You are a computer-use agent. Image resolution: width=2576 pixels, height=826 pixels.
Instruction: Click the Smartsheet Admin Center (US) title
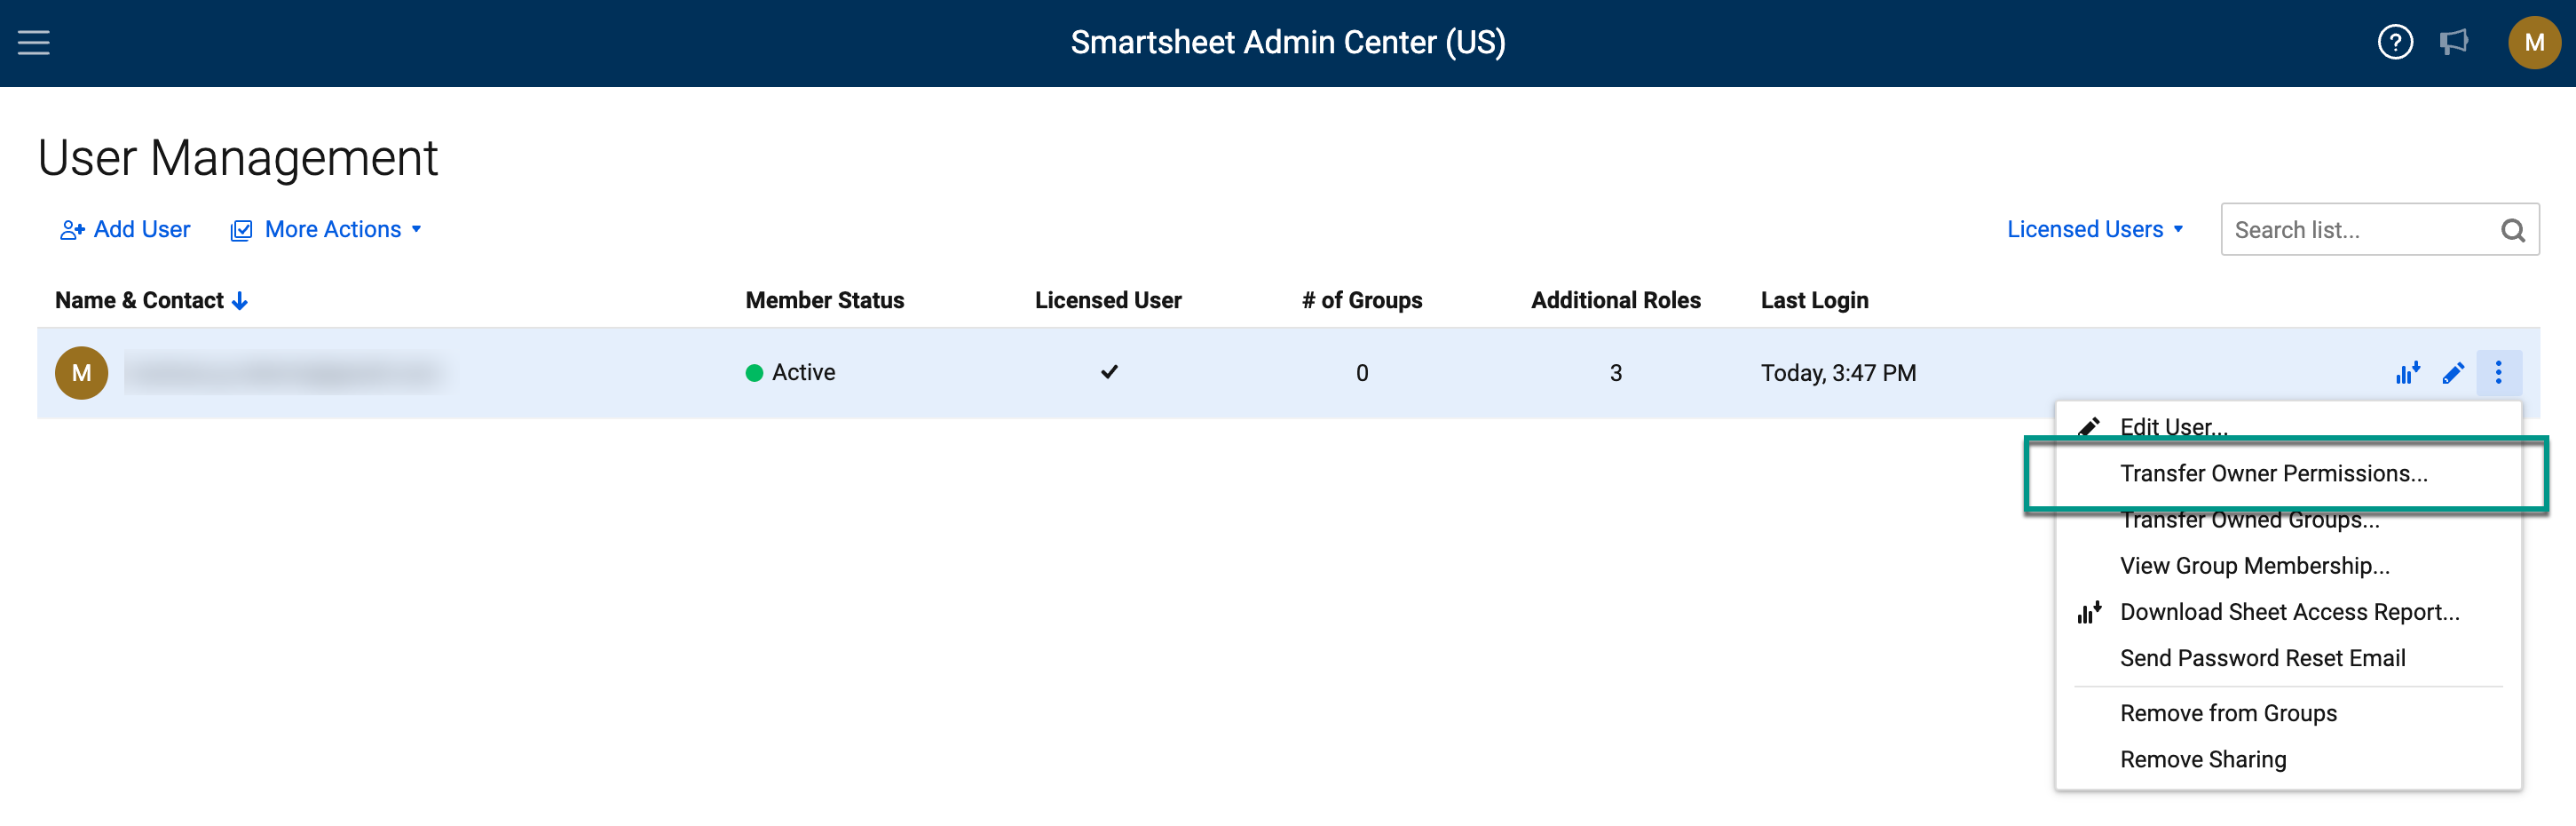[1287, 42]
